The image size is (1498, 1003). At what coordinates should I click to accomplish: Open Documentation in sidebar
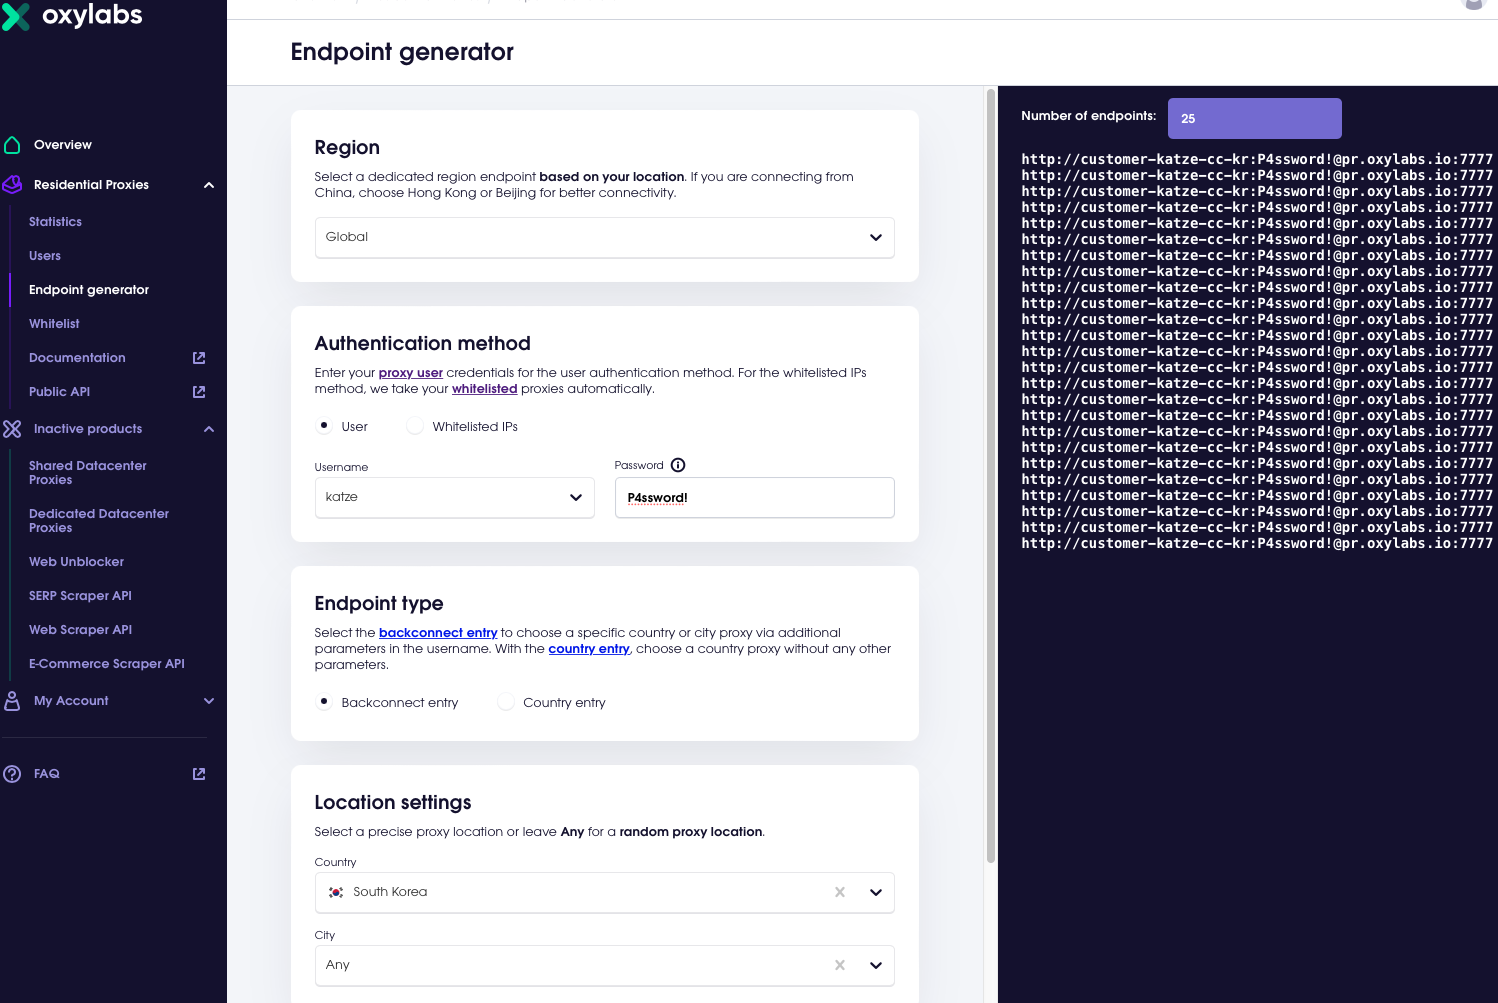click(x=77, y=358)
